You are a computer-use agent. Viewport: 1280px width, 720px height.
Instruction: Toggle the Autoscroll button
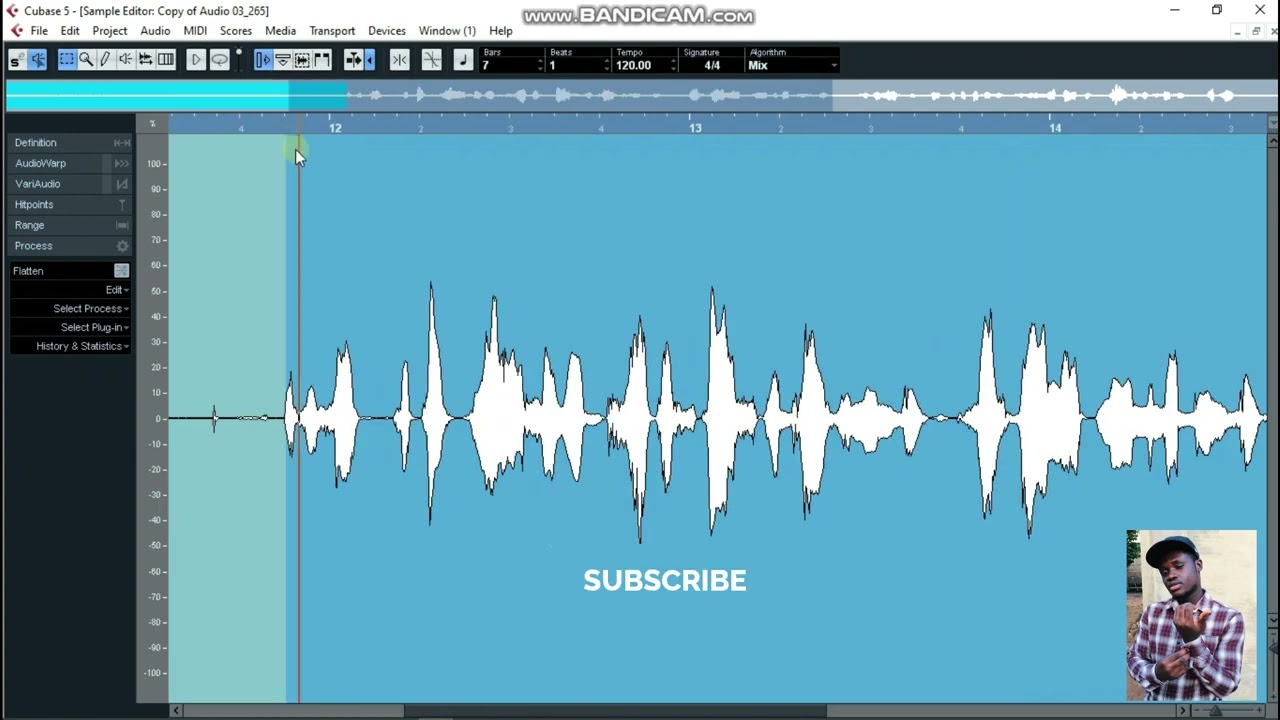[353, 60]
